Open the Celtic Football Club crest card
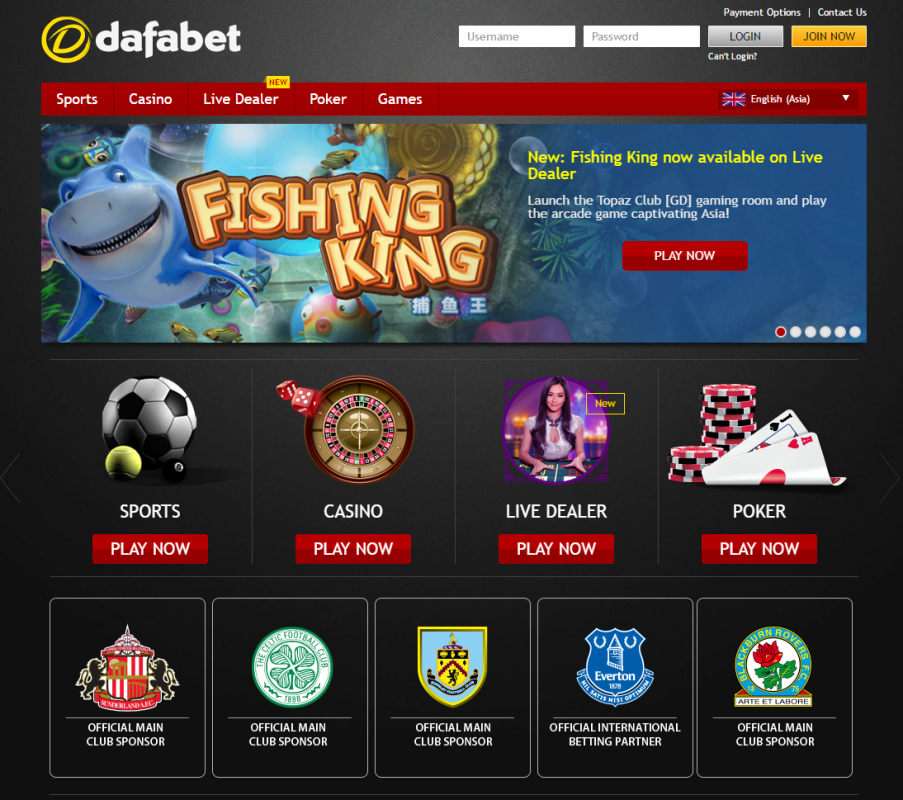This screenshot has width=903, height=800. (x=290, y=688)
